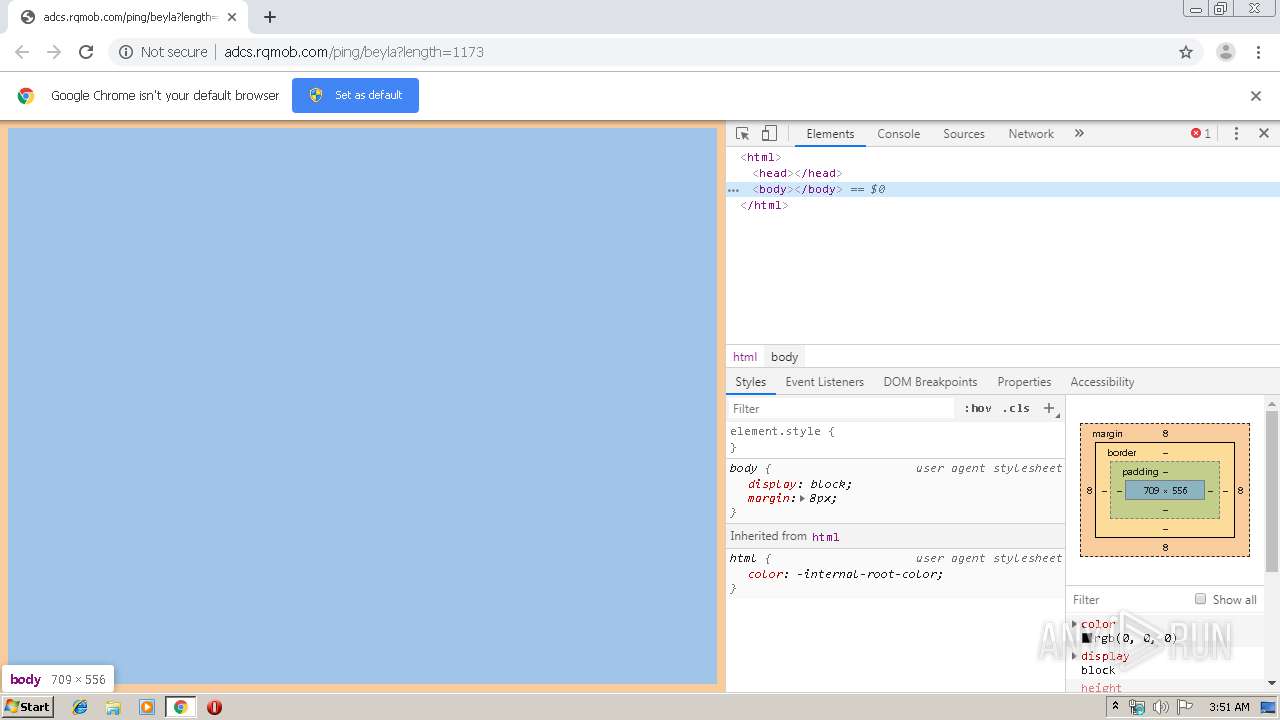Open the media player taskbar icon

click(147, 707)
